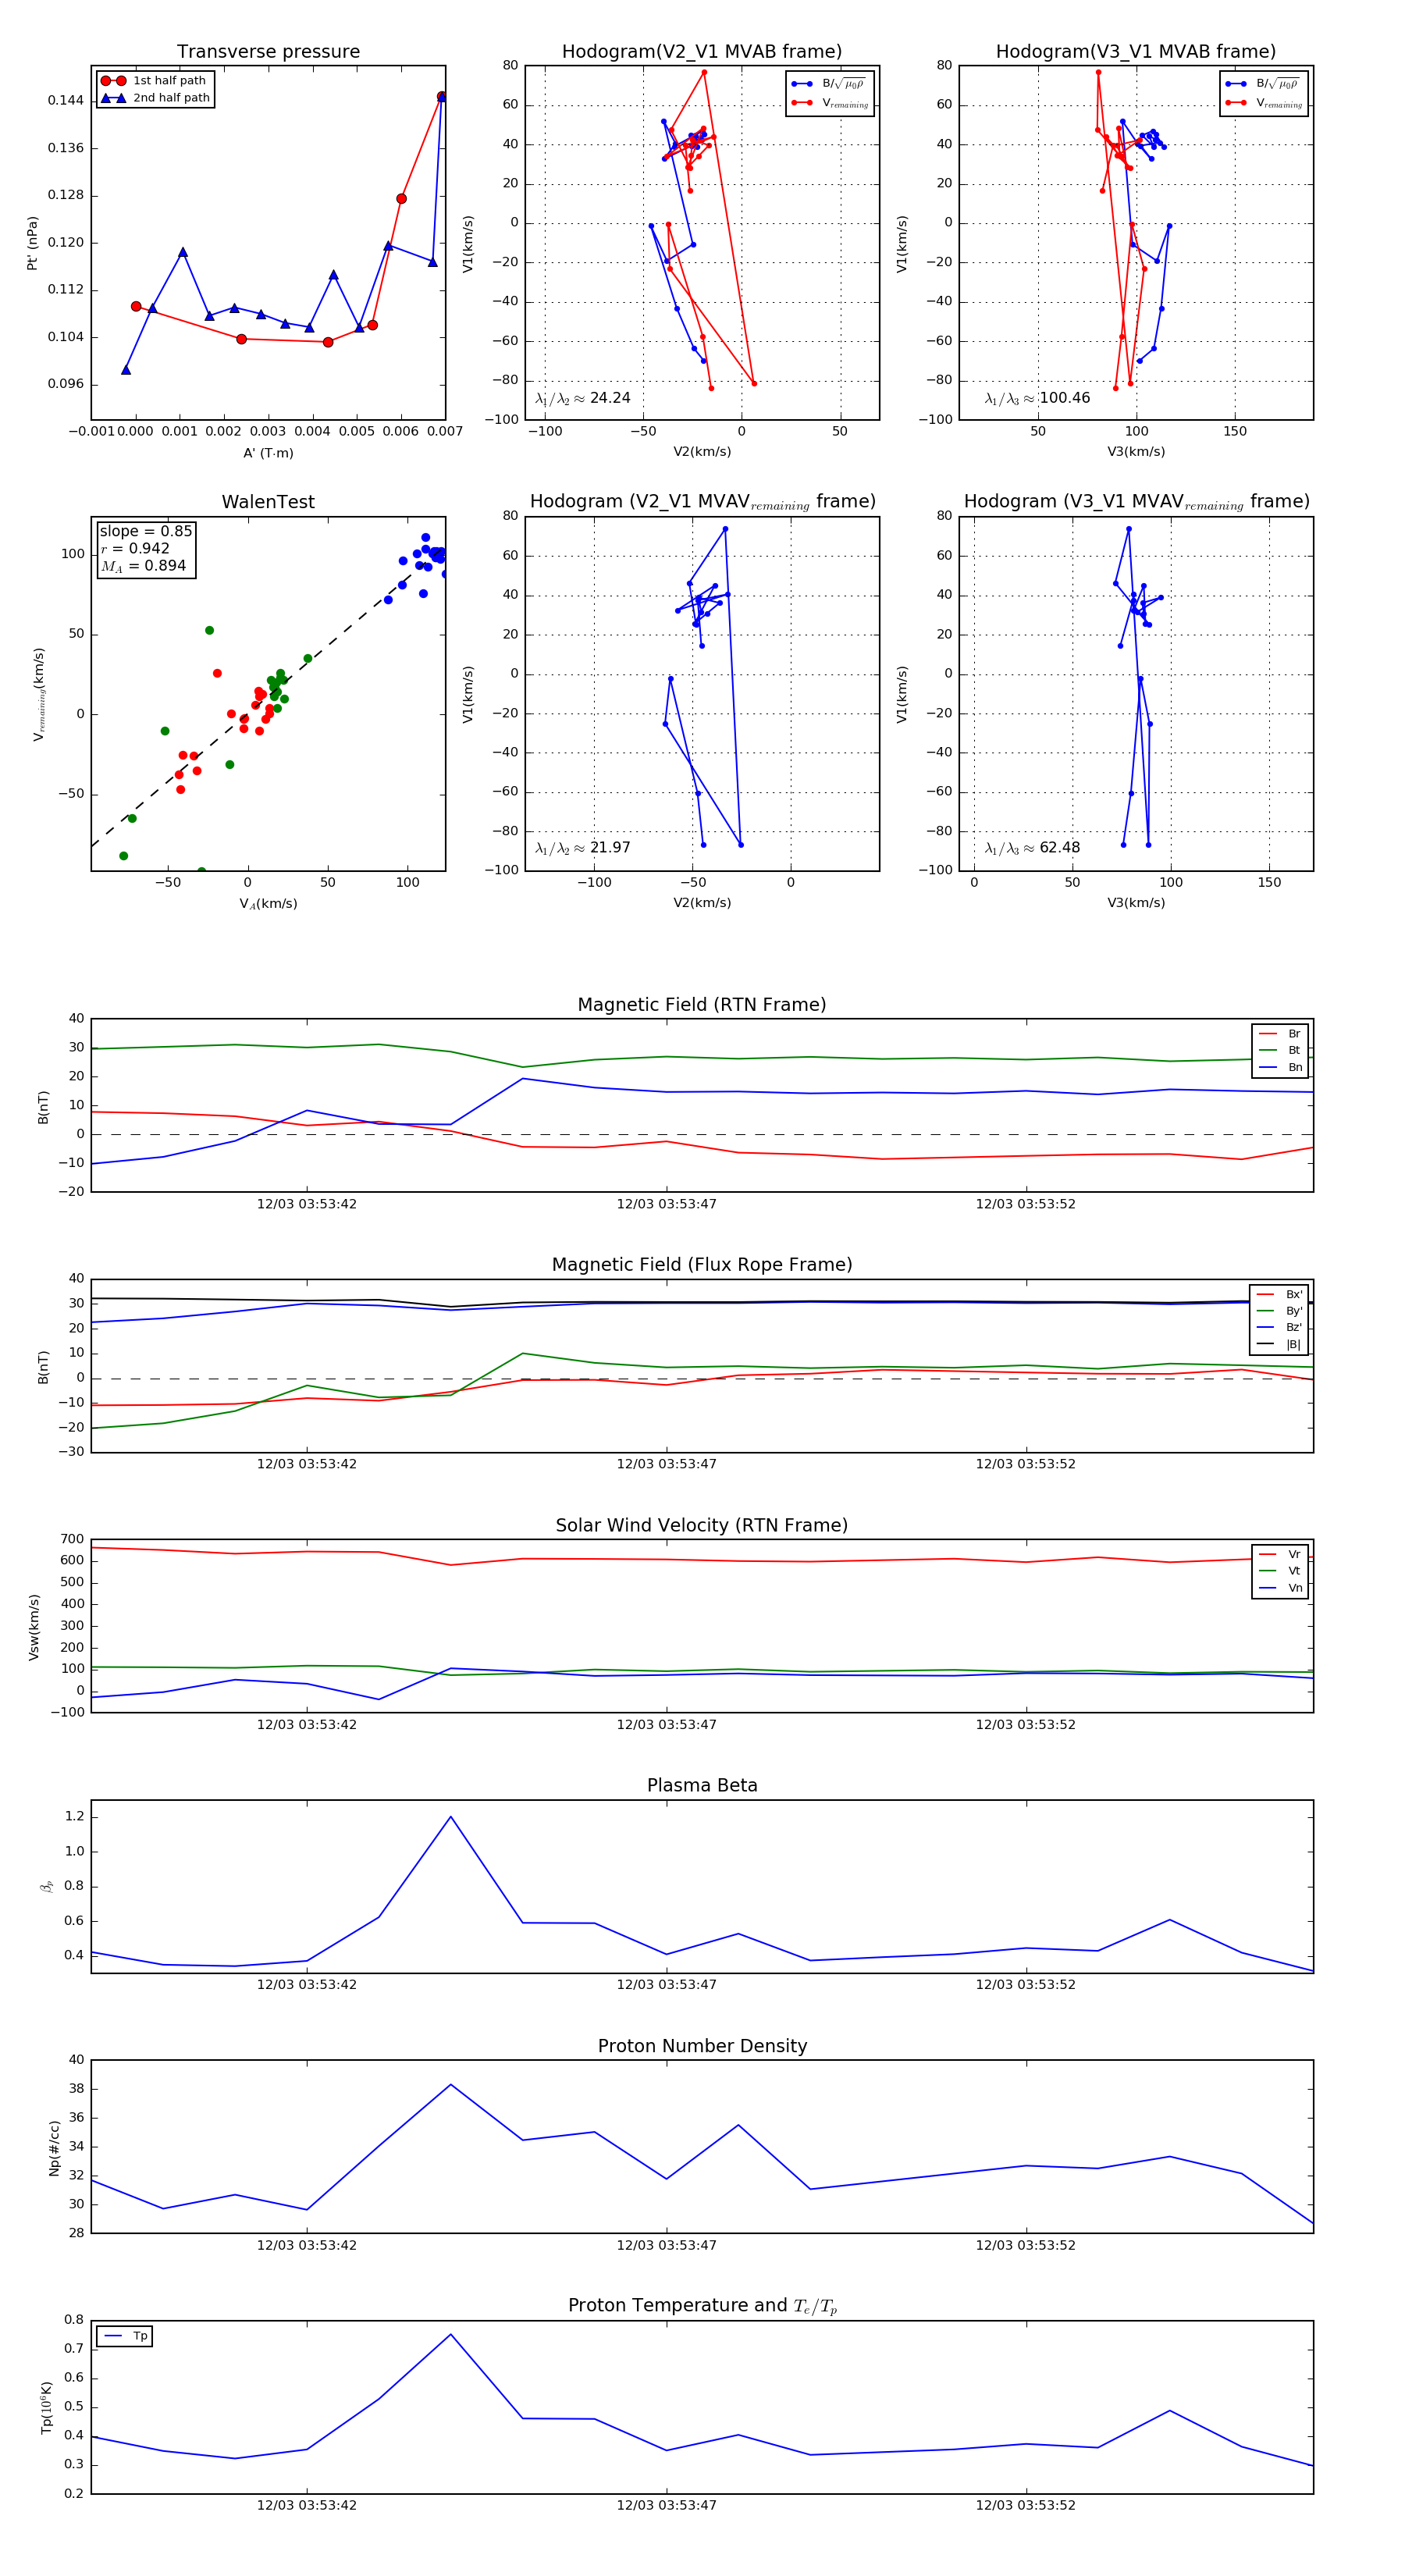Select the Br legend entry
The height and width of the screenshot is (2576, 1405).
point(1280,1034)
